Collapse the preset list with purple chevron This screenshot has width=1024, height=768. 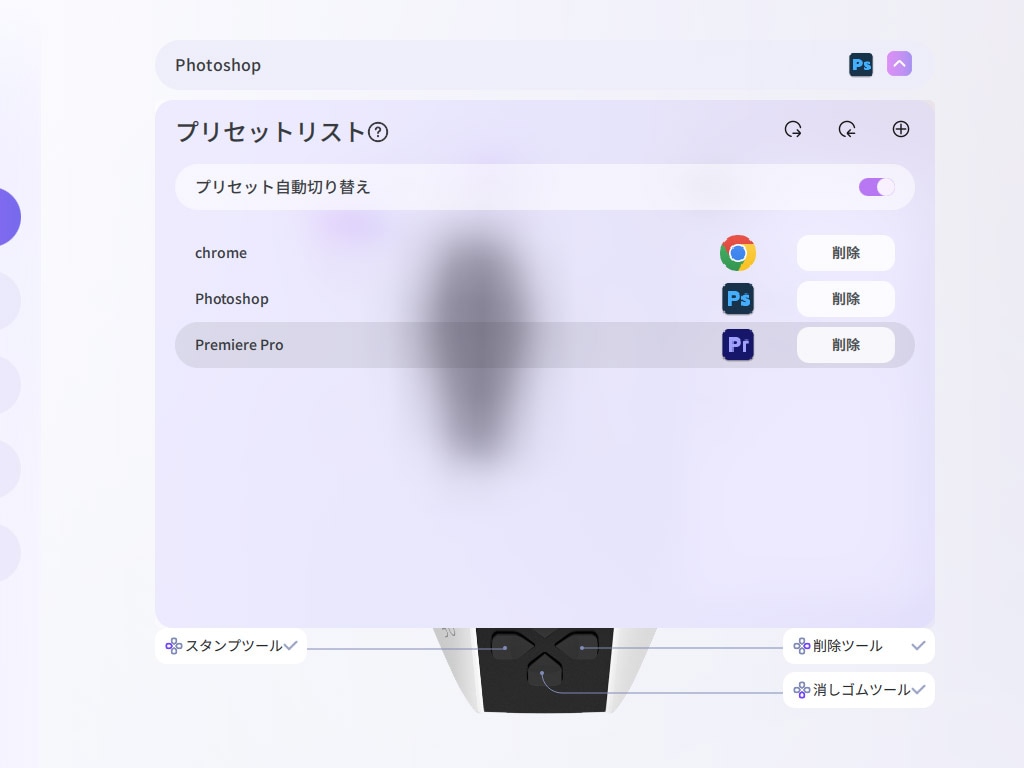[x=899, y=64]
